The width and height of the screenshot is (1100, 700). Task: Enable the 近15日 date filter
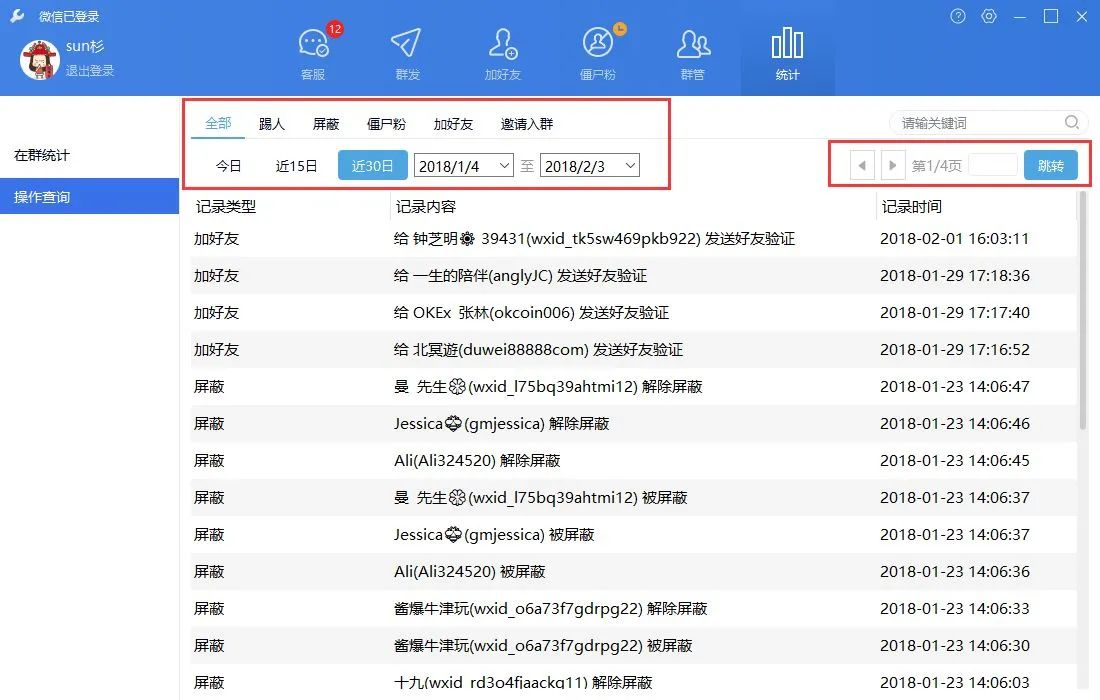click(295, 165)
